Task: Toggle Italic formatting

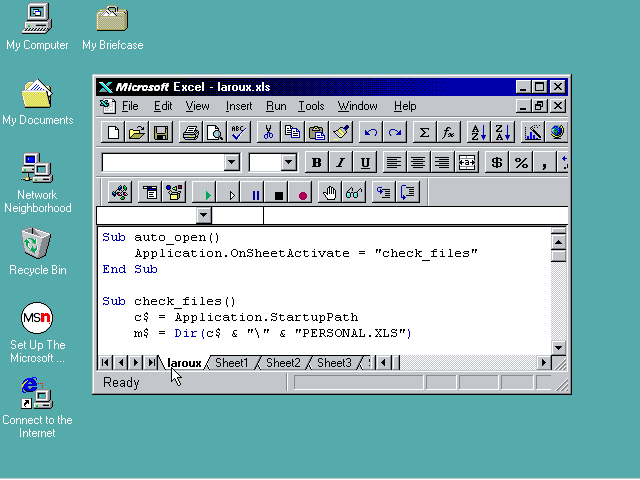Action: (340, 162)
